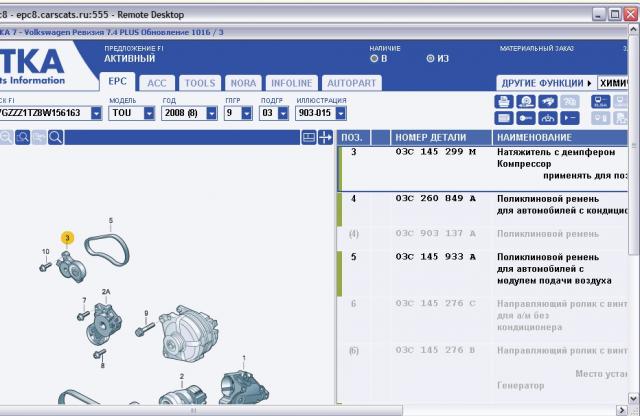The height and width of the screenshot is (416, 640).
Task: Click the vertical scrollbar down arrow
Action: 633,398
